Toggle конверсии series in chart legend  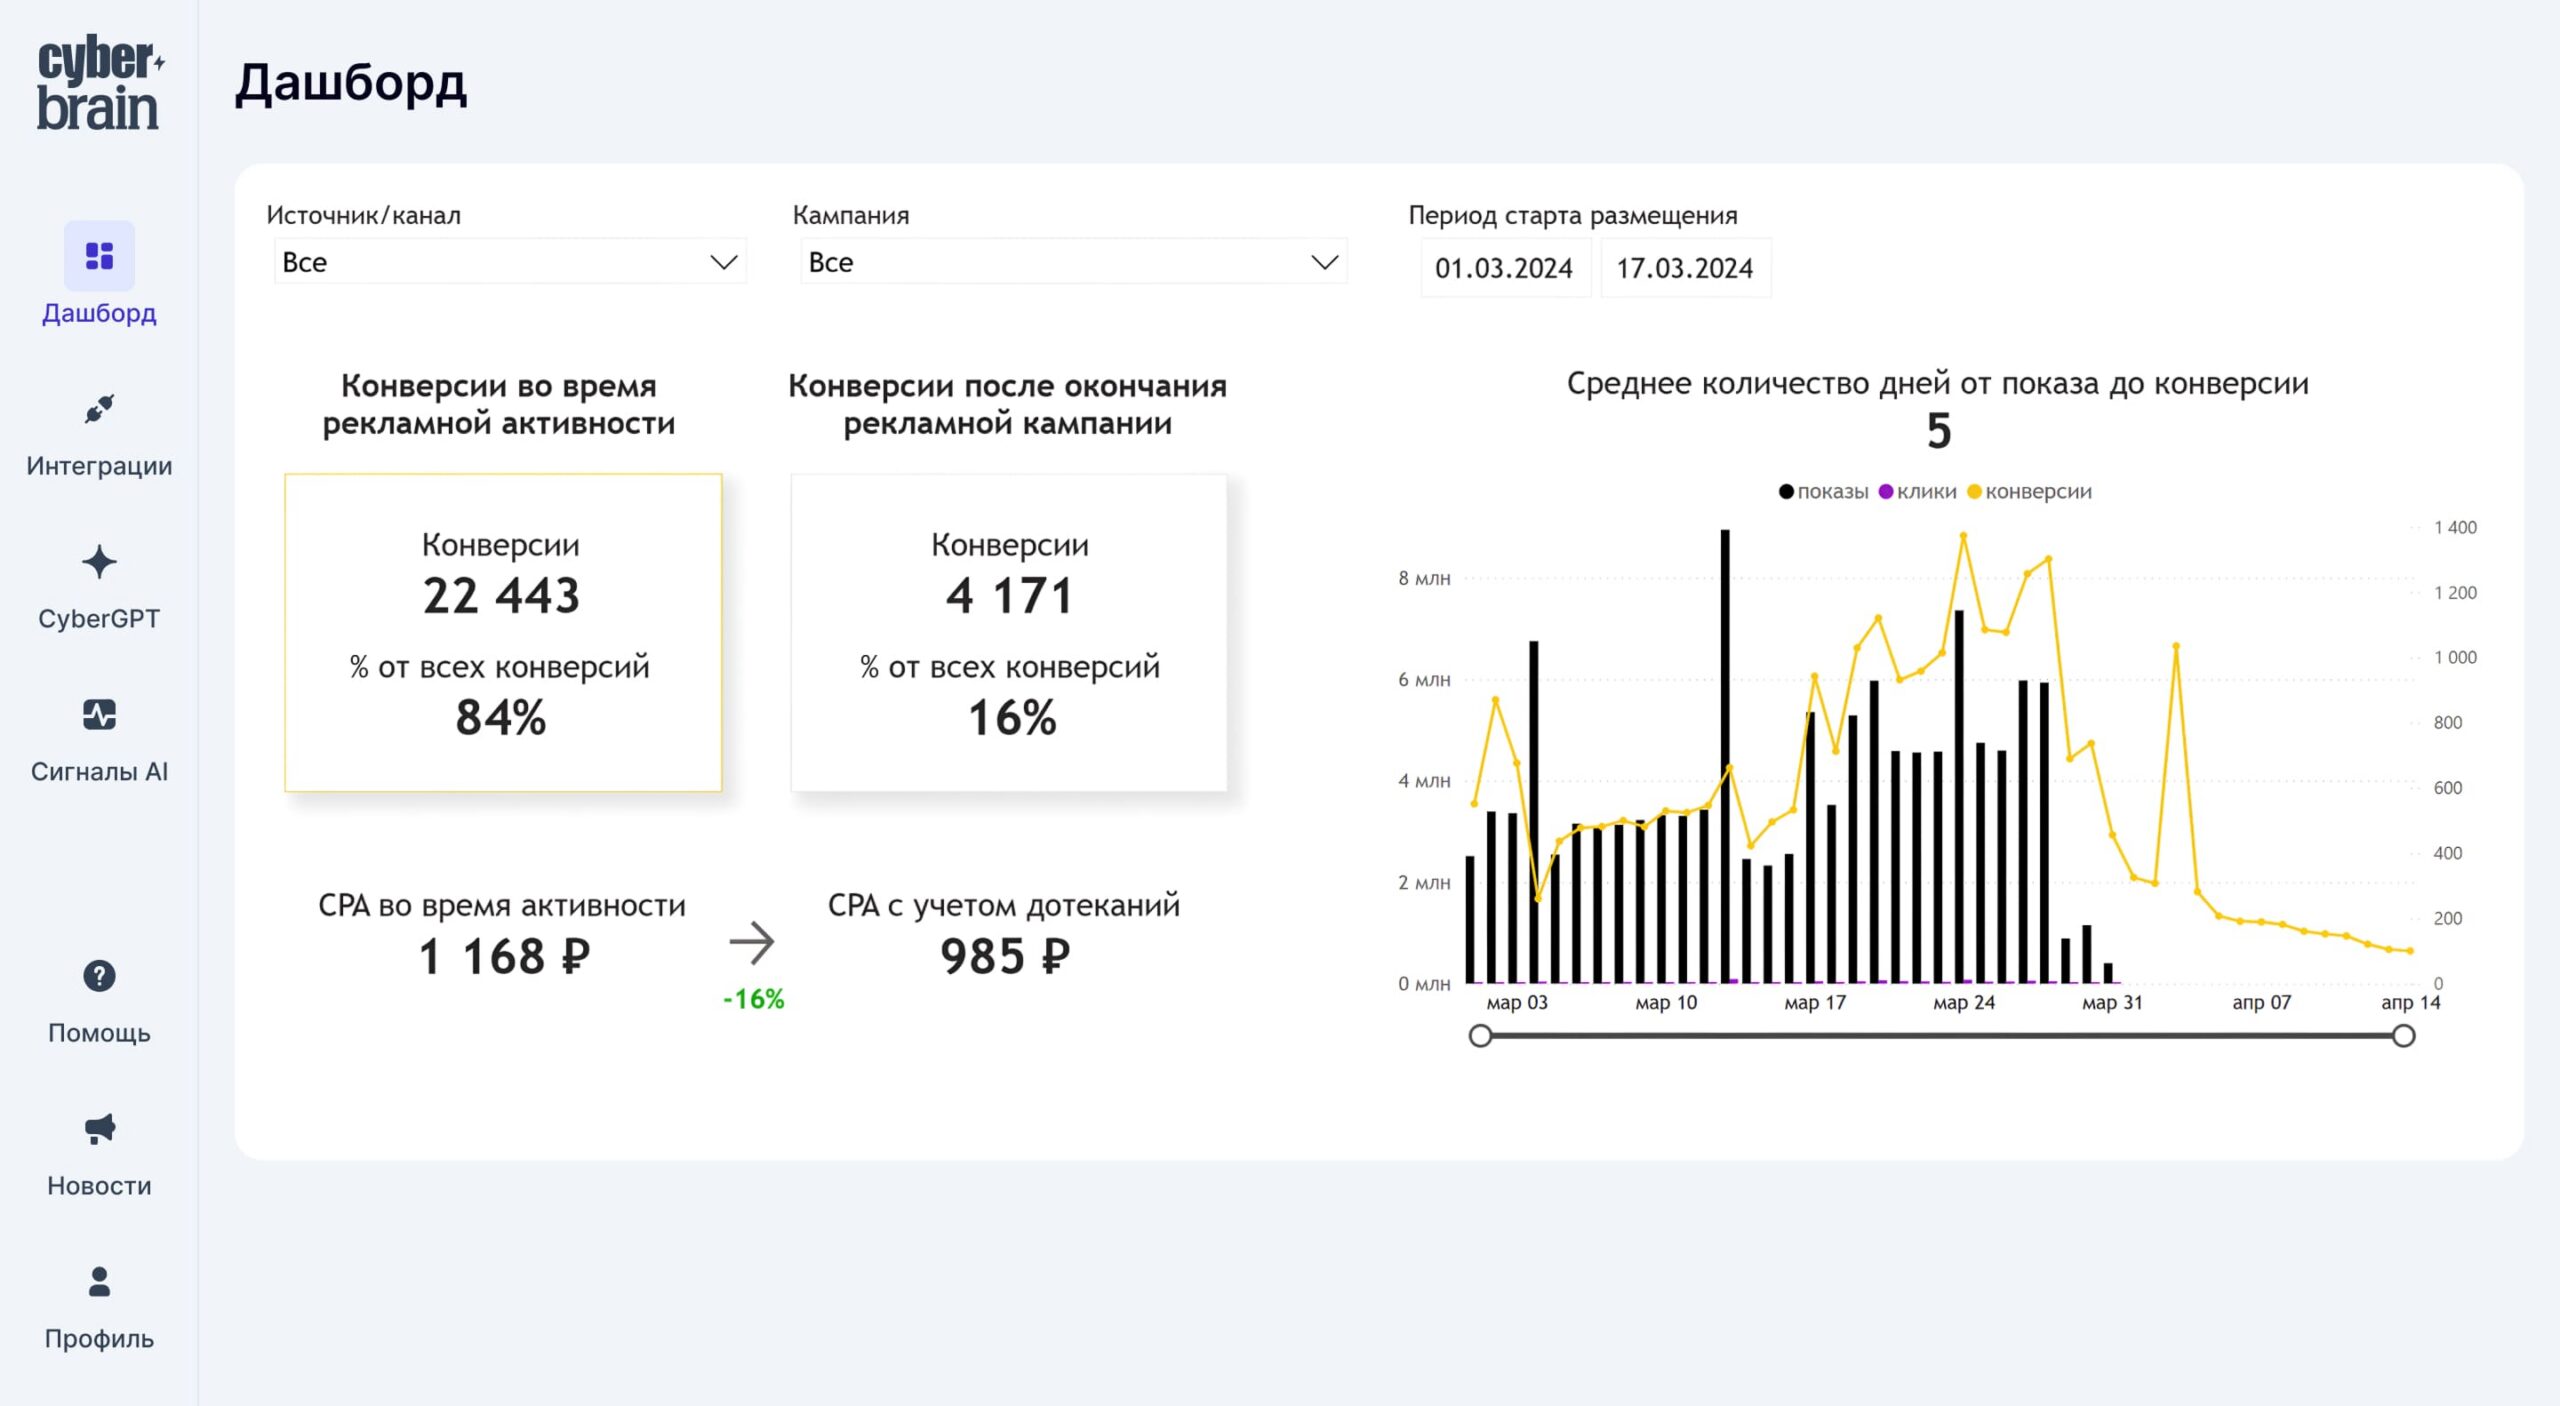coord(2029,492)
